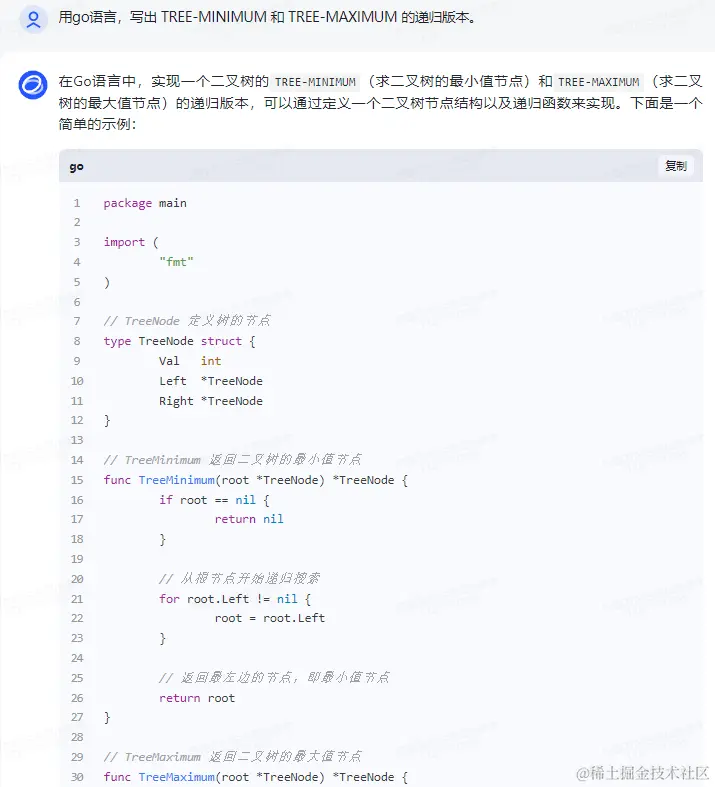
Task: Click the line 'return root'
Action: (197, 698)
